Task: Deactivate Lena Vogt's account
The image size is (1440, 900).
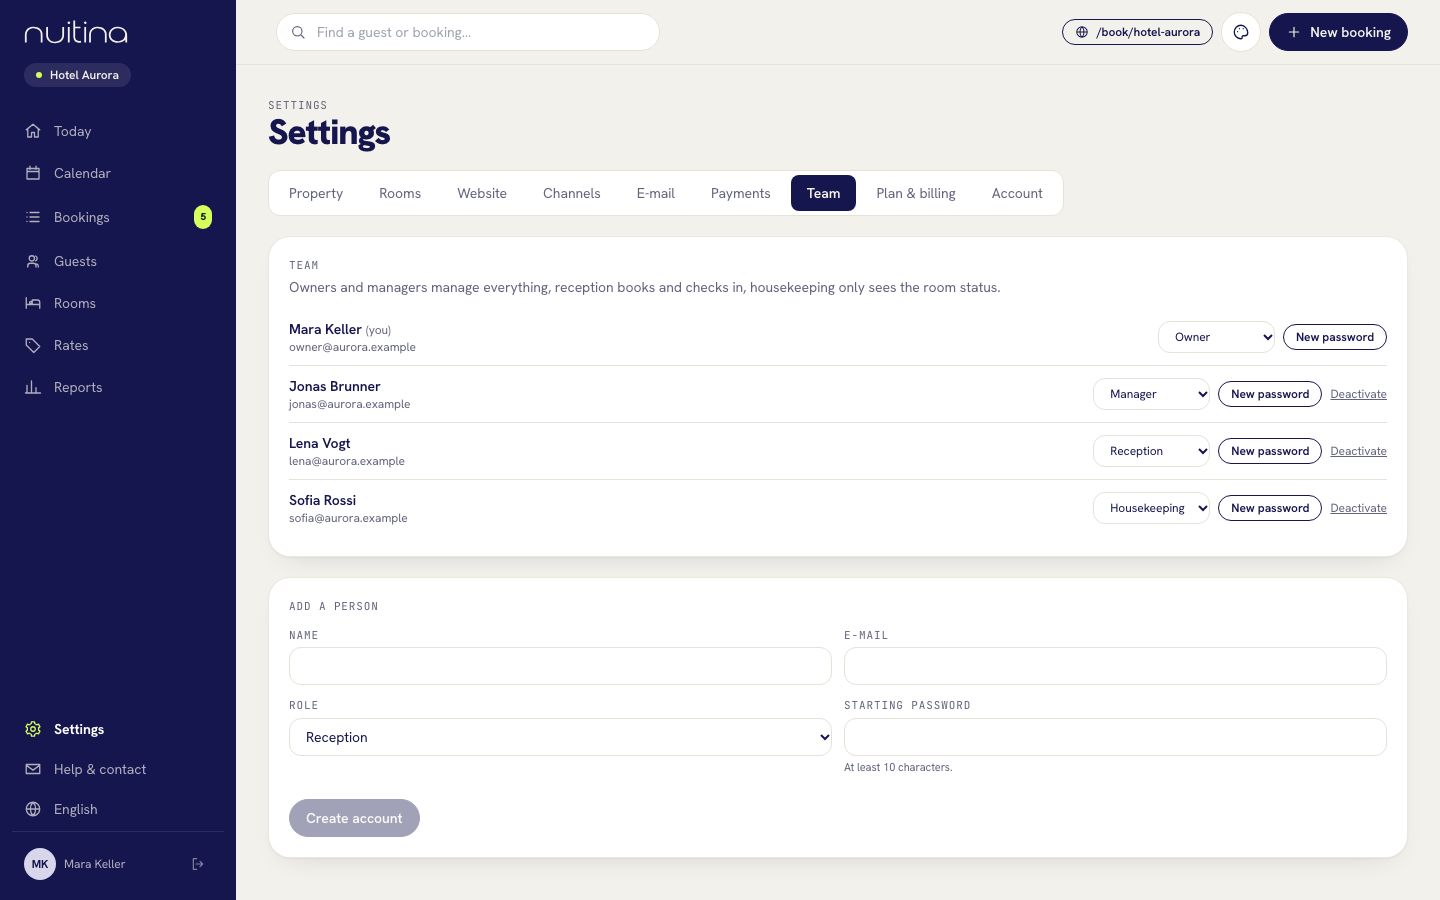Action: tap(1358, 451)
